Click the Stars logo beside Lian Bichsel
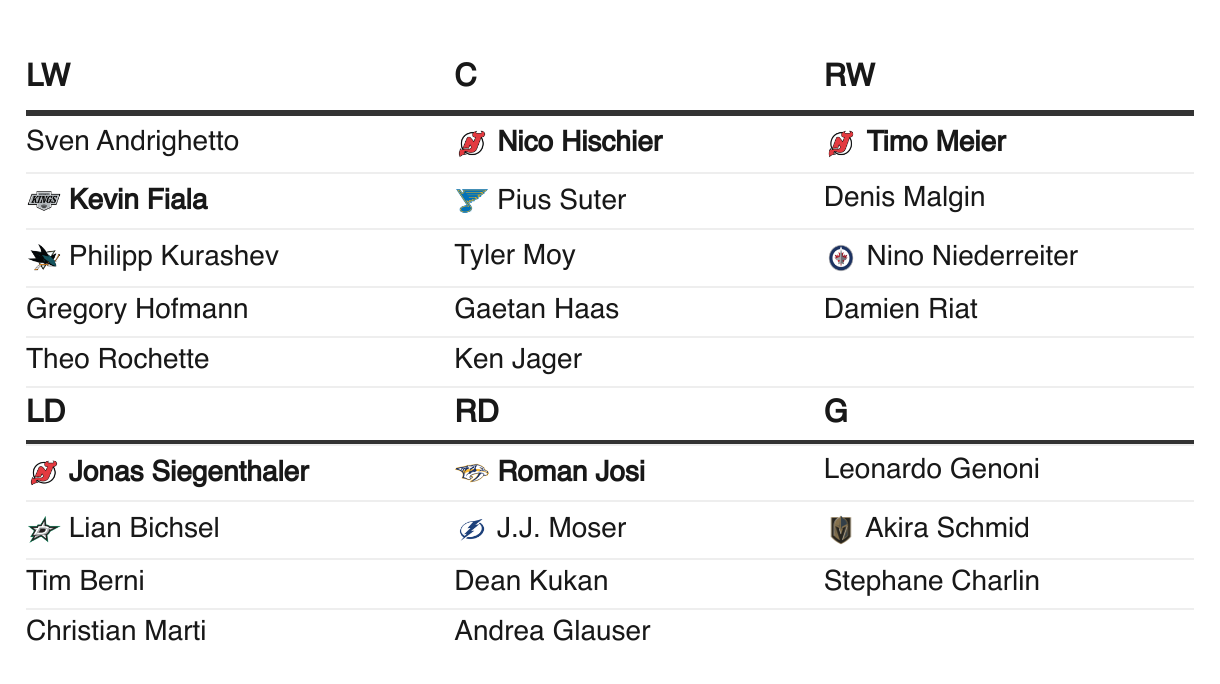The height and width of the screenshot is (684, 1220). click(x=44, y=529)
